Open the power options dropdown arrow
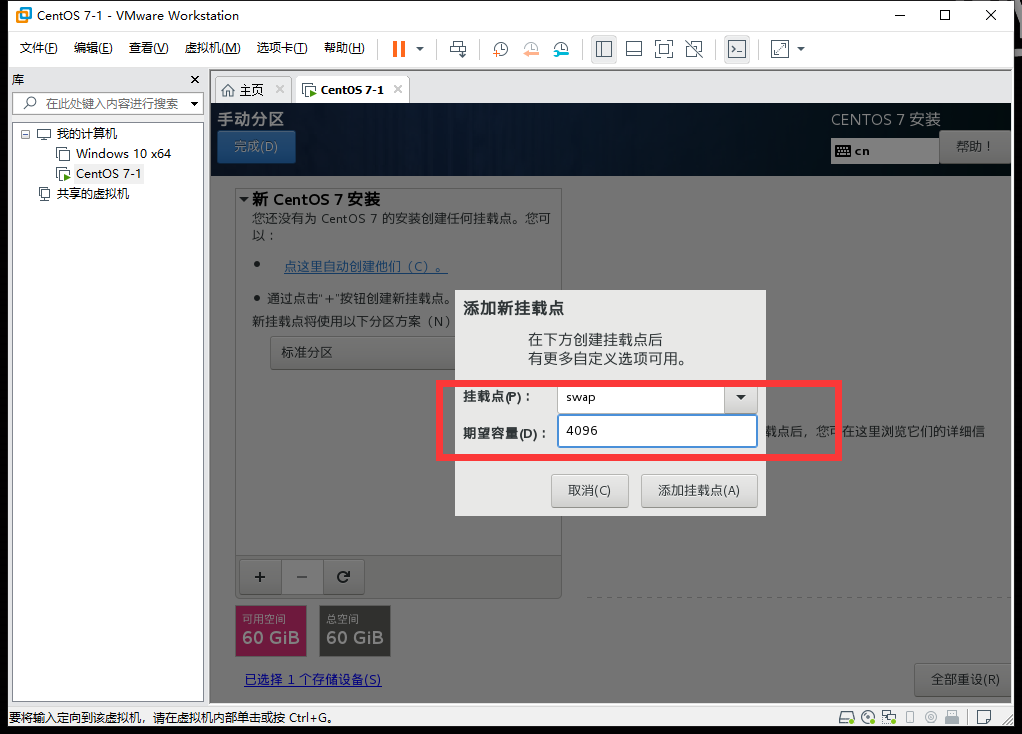1022x734 pixels. (420, 49)
